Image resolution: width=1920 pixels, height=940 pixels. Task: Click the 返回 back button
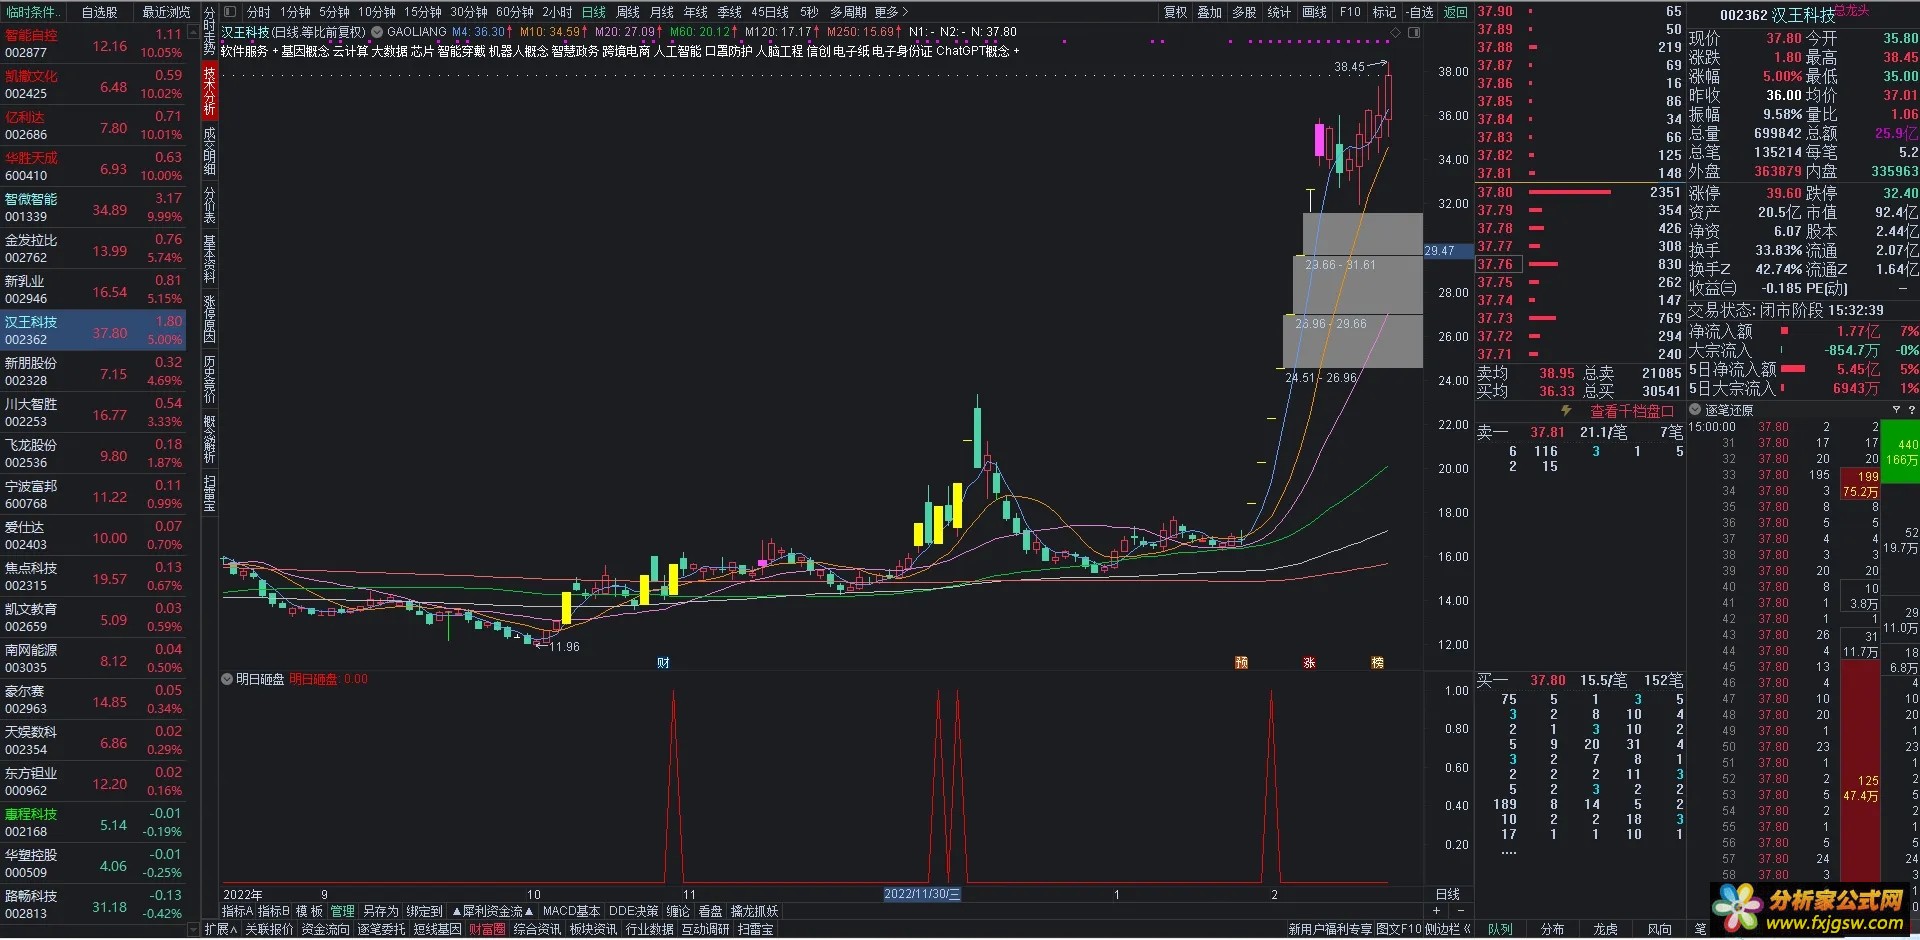tap(1456, 12)
